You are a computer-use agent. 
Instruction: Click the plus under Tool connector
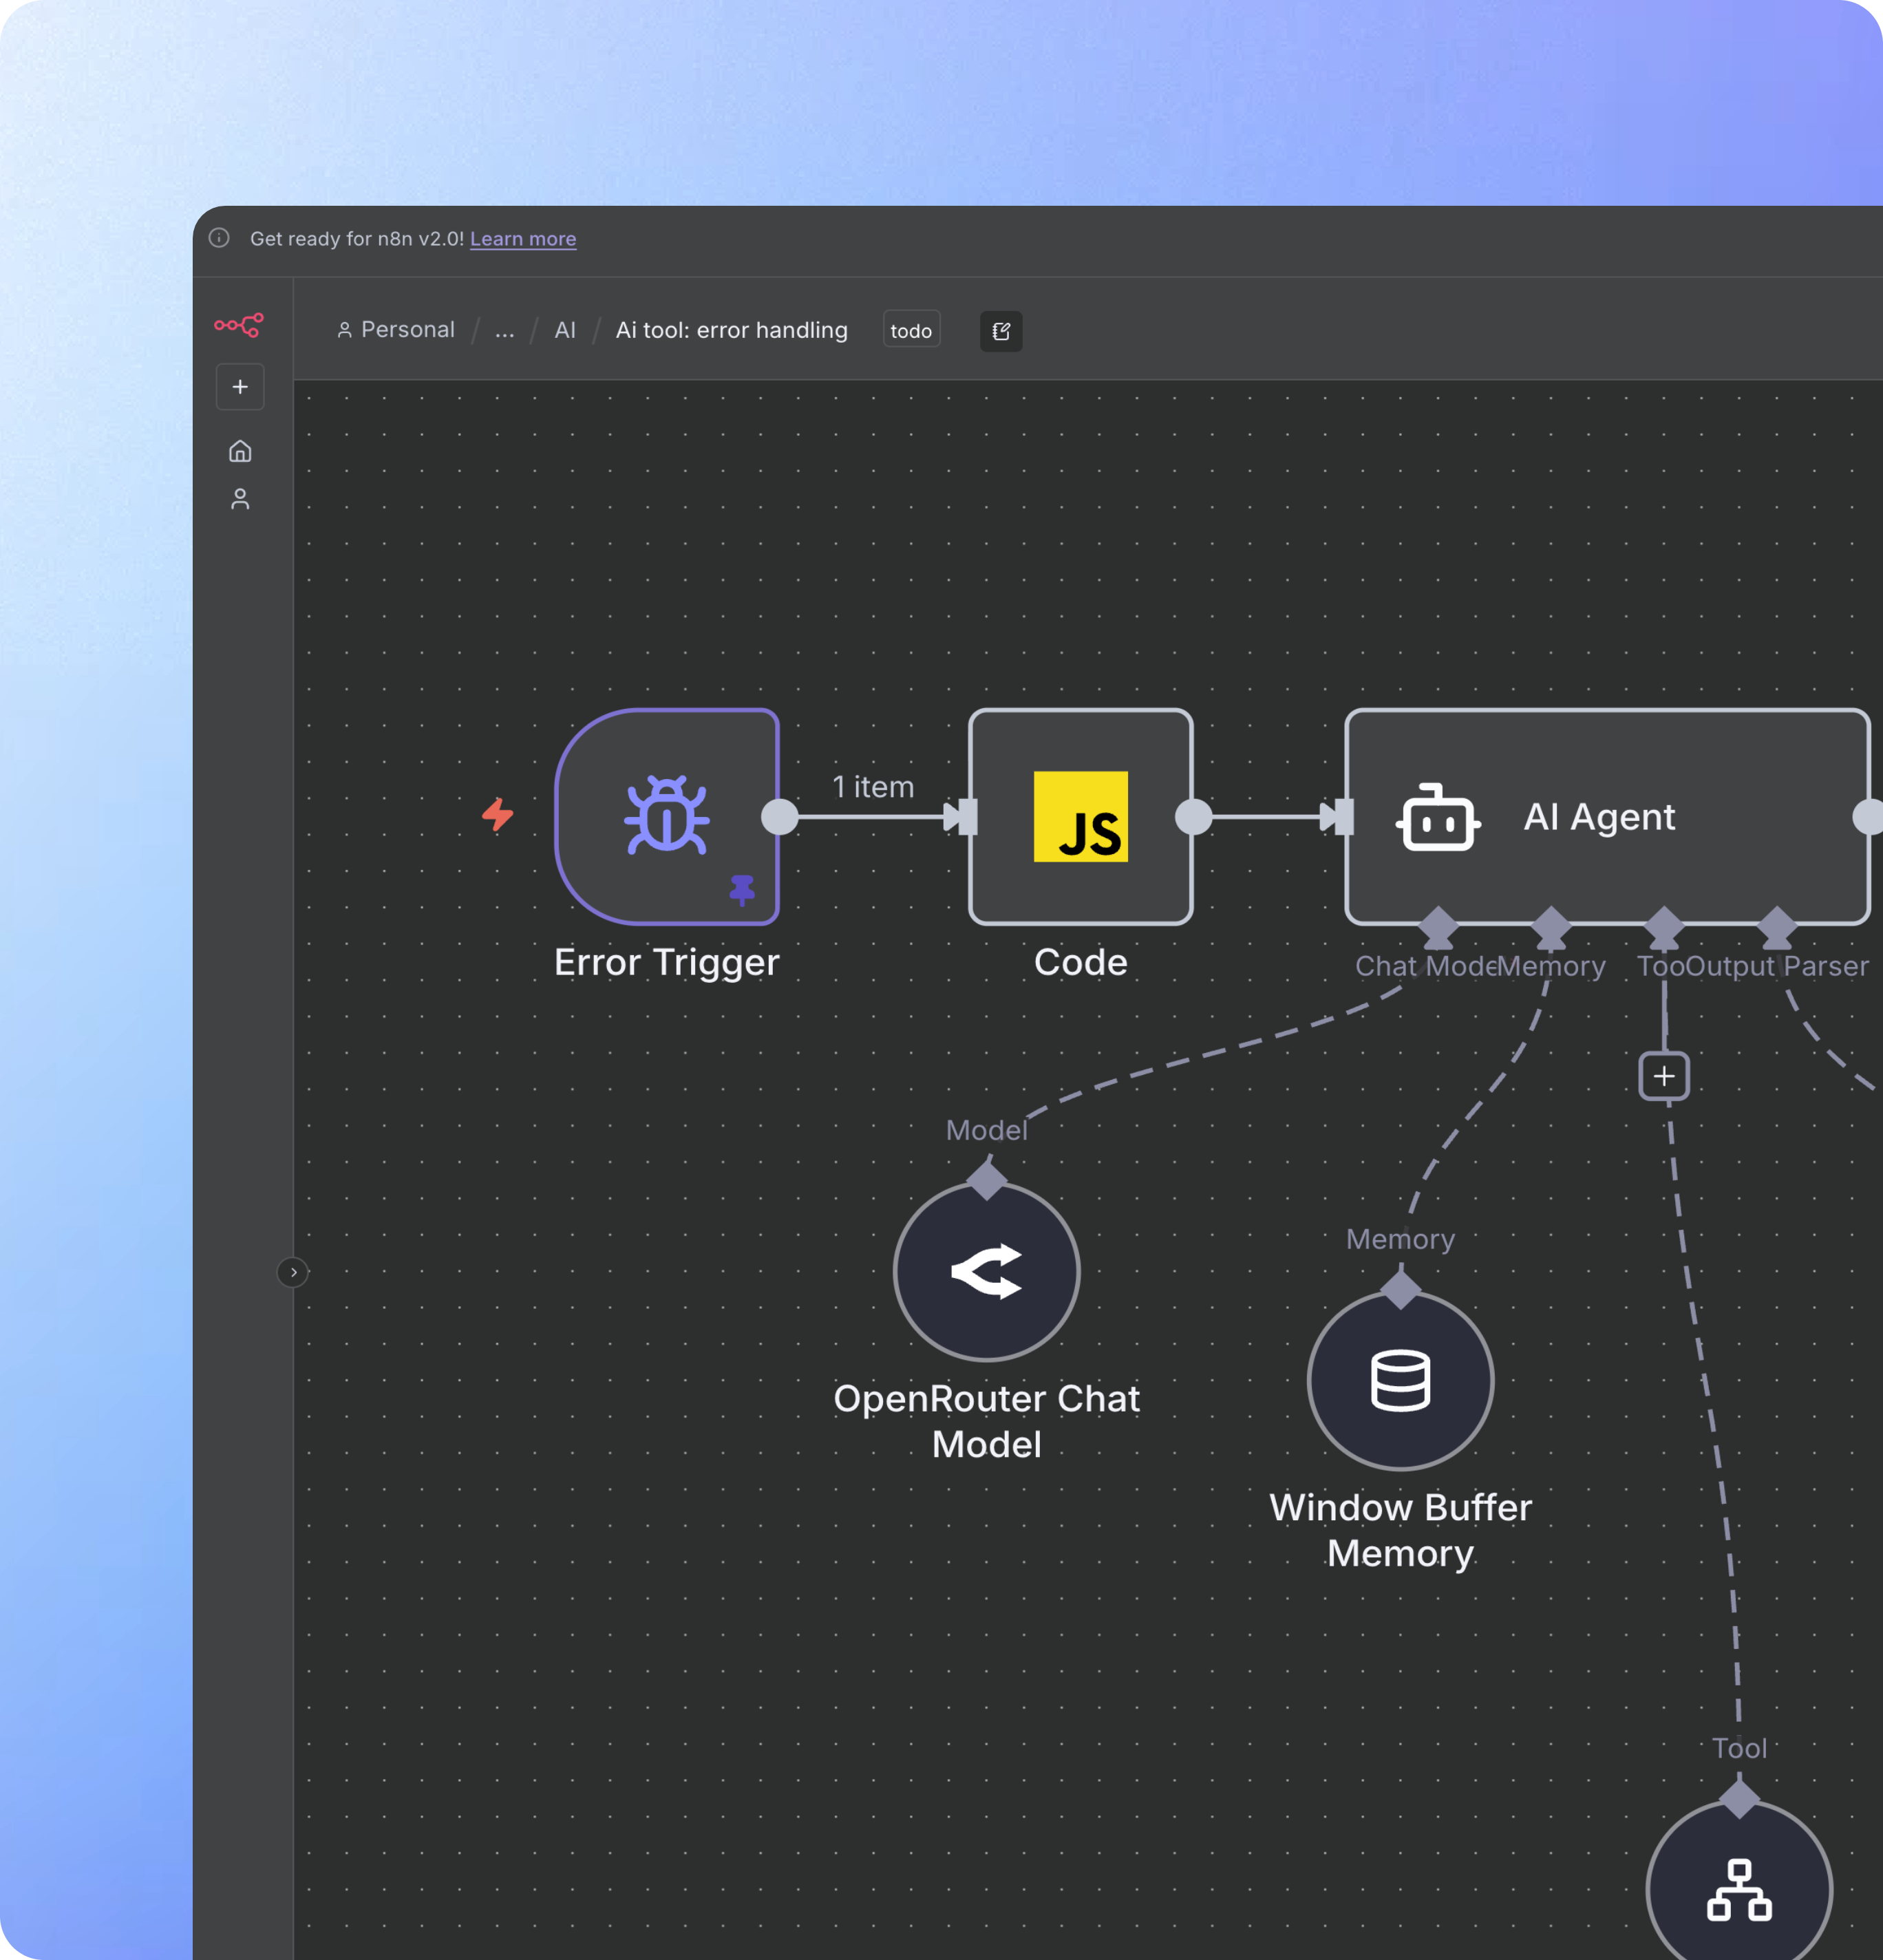(1664, 1076)
